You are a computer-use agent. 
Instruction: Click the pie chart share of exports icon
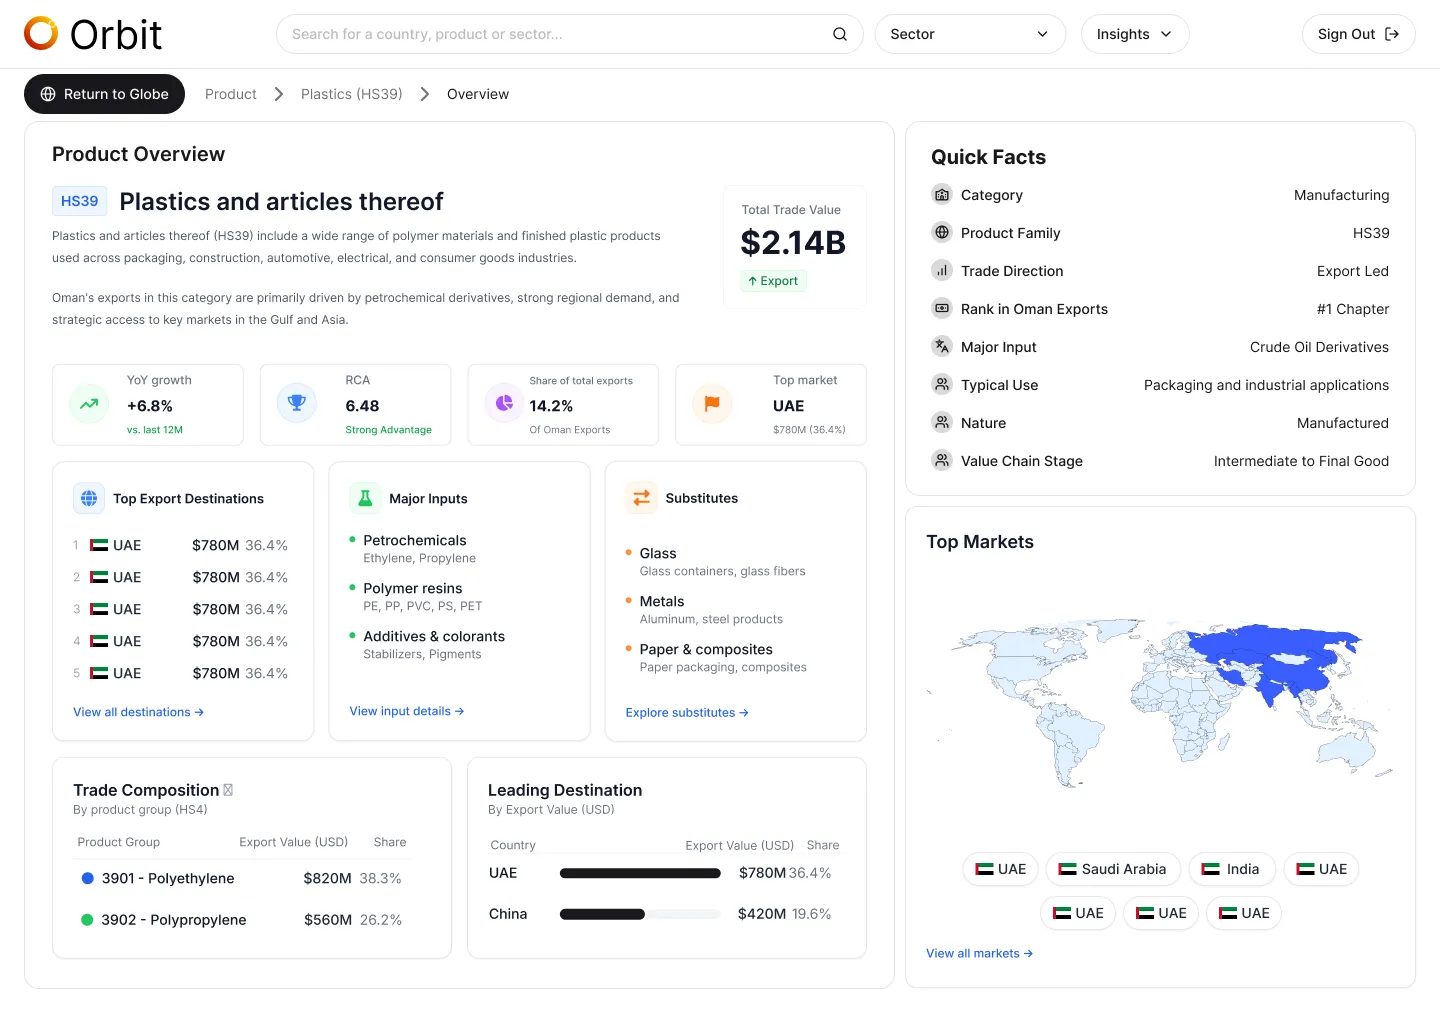(x=504, y=403)
